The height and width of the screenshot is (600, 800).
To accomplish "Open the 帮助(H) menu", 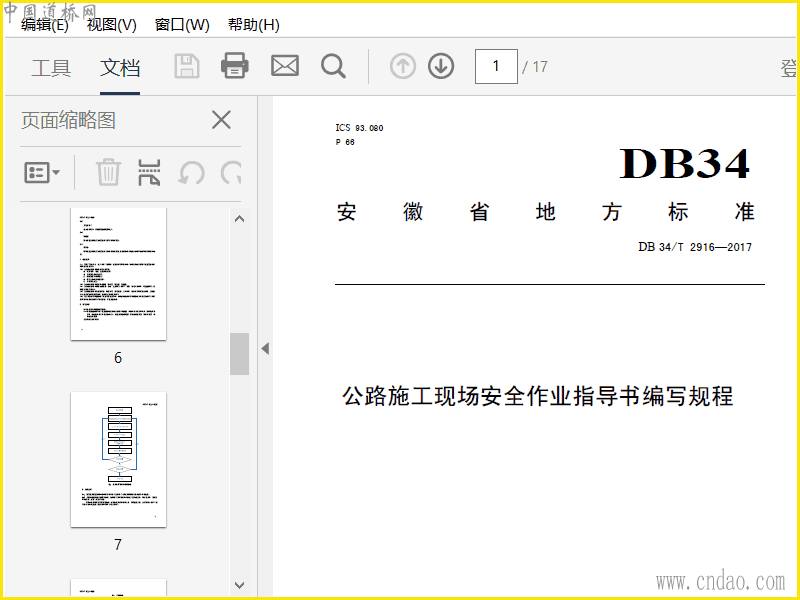I will click(x=254, y=24).
